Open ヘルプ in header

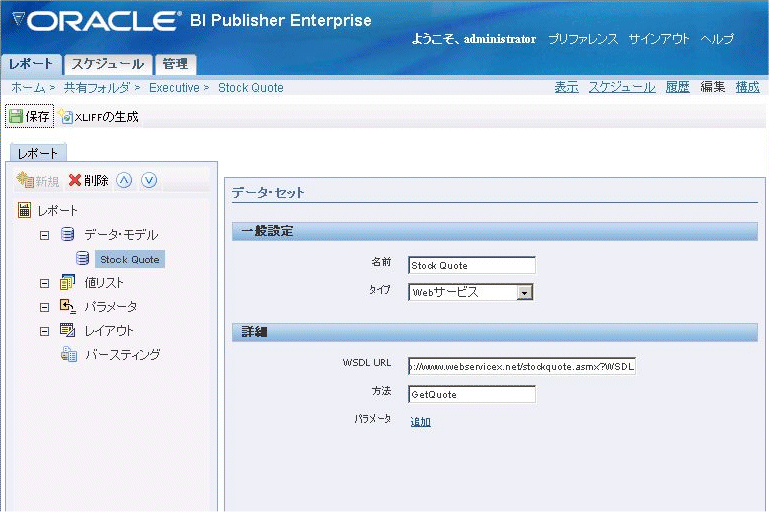tap(717, 39)
